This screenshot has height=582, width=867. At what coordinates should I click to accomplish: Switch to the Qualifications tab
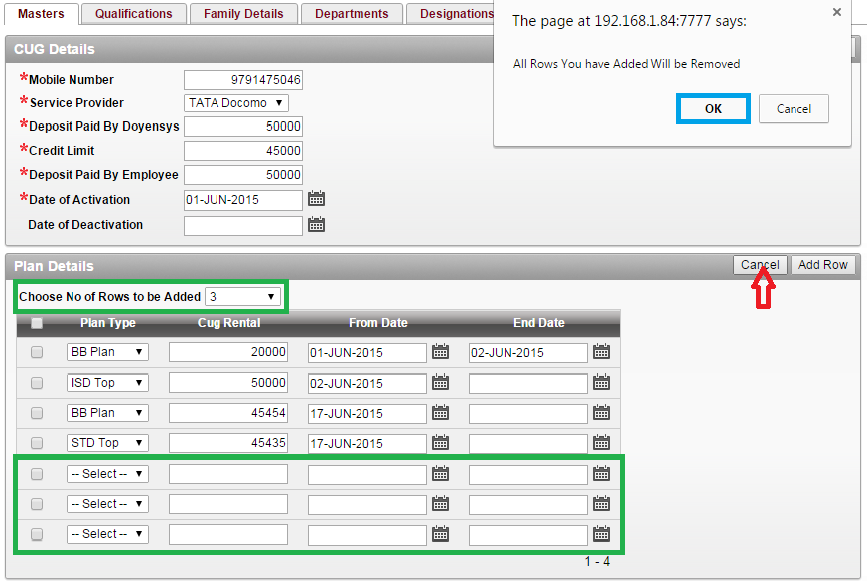click(133, 14)
